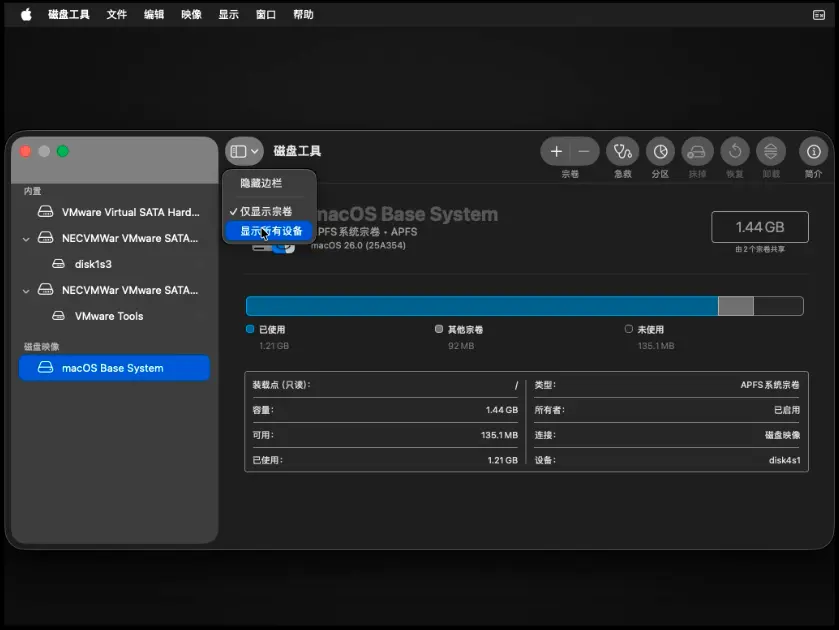Click the VMware Virtual SATA Hard disk icon
Image resolution: width=839 pixels, height=630 pixels.
tap(45, 212)
